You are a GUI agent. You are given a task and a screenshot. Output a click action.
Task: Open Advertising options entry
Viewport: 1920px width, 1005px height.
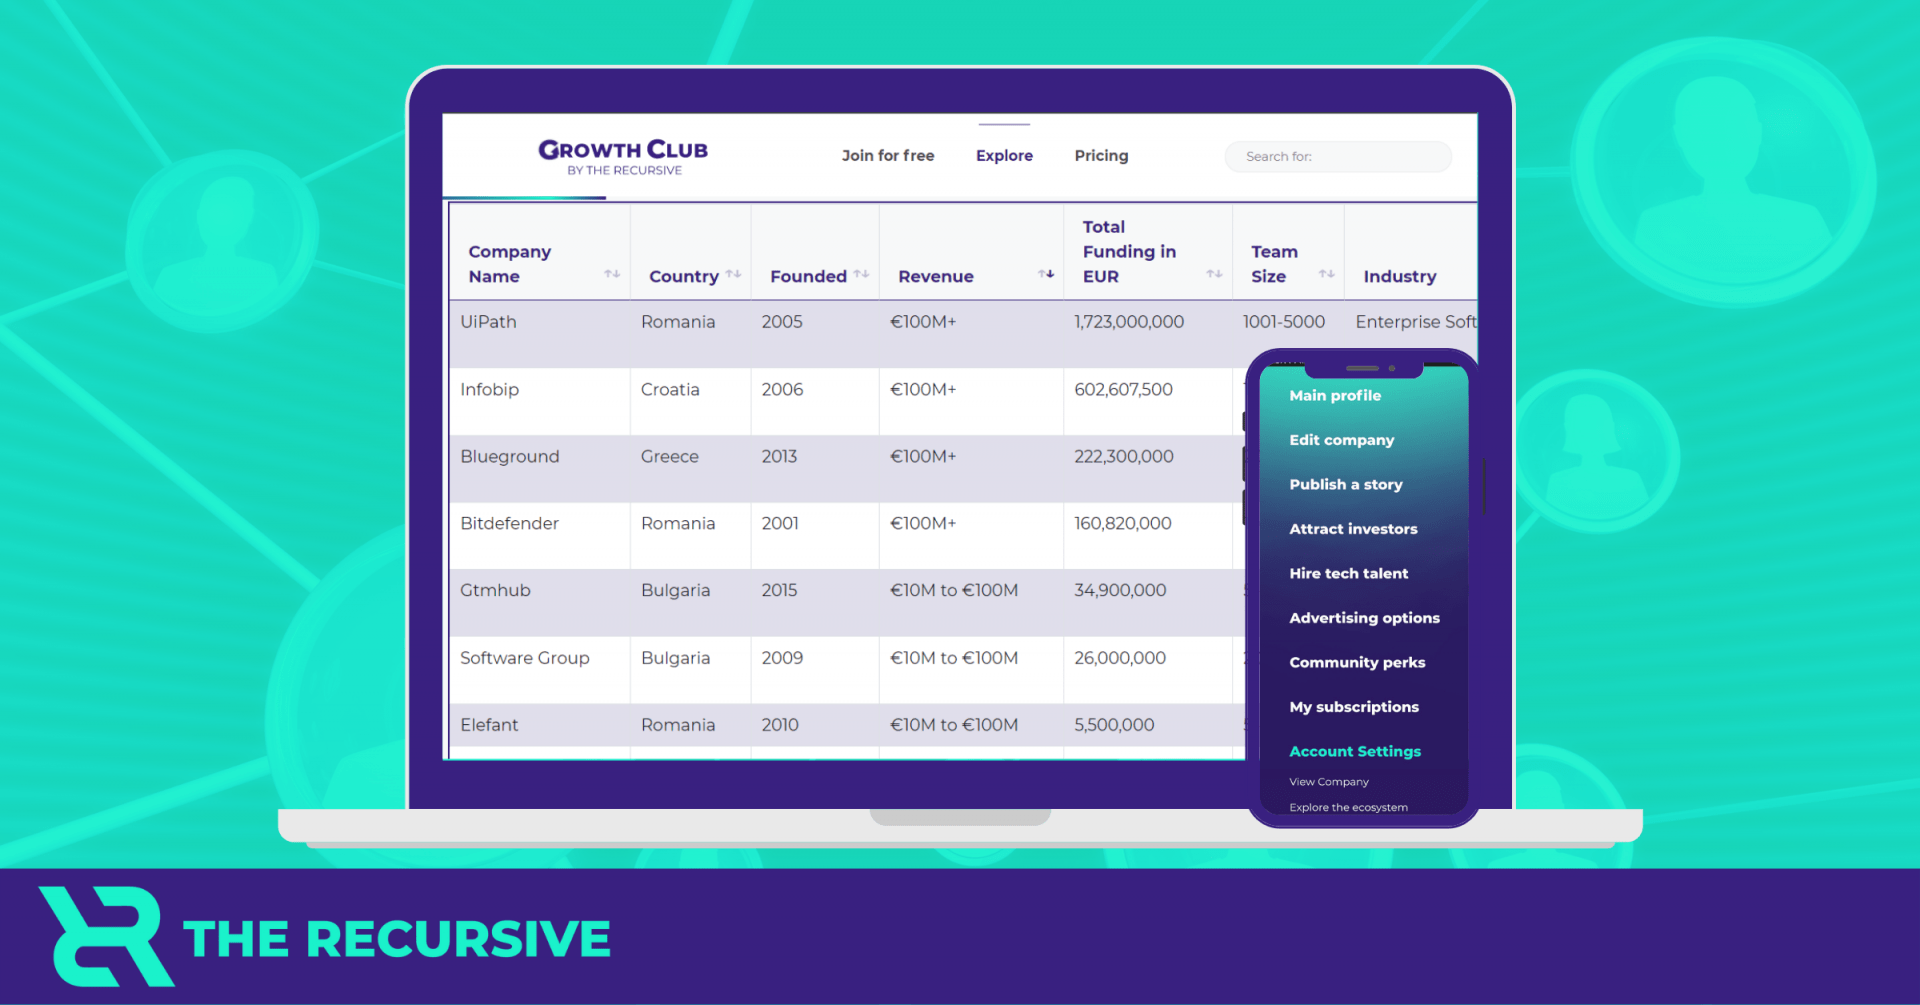coord(1364,618)
